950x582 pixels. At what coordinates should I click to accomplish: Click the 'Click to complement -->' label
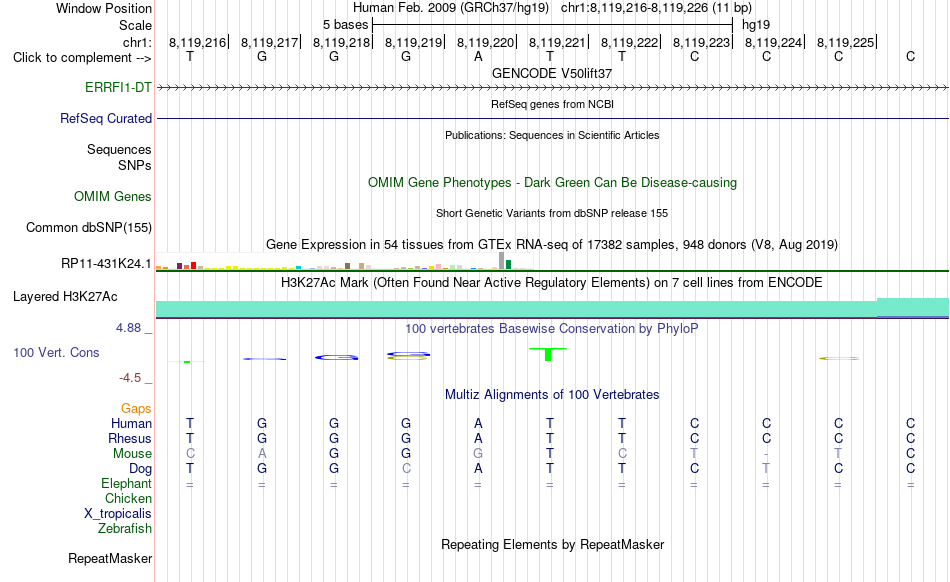click(x=82, y=58)
